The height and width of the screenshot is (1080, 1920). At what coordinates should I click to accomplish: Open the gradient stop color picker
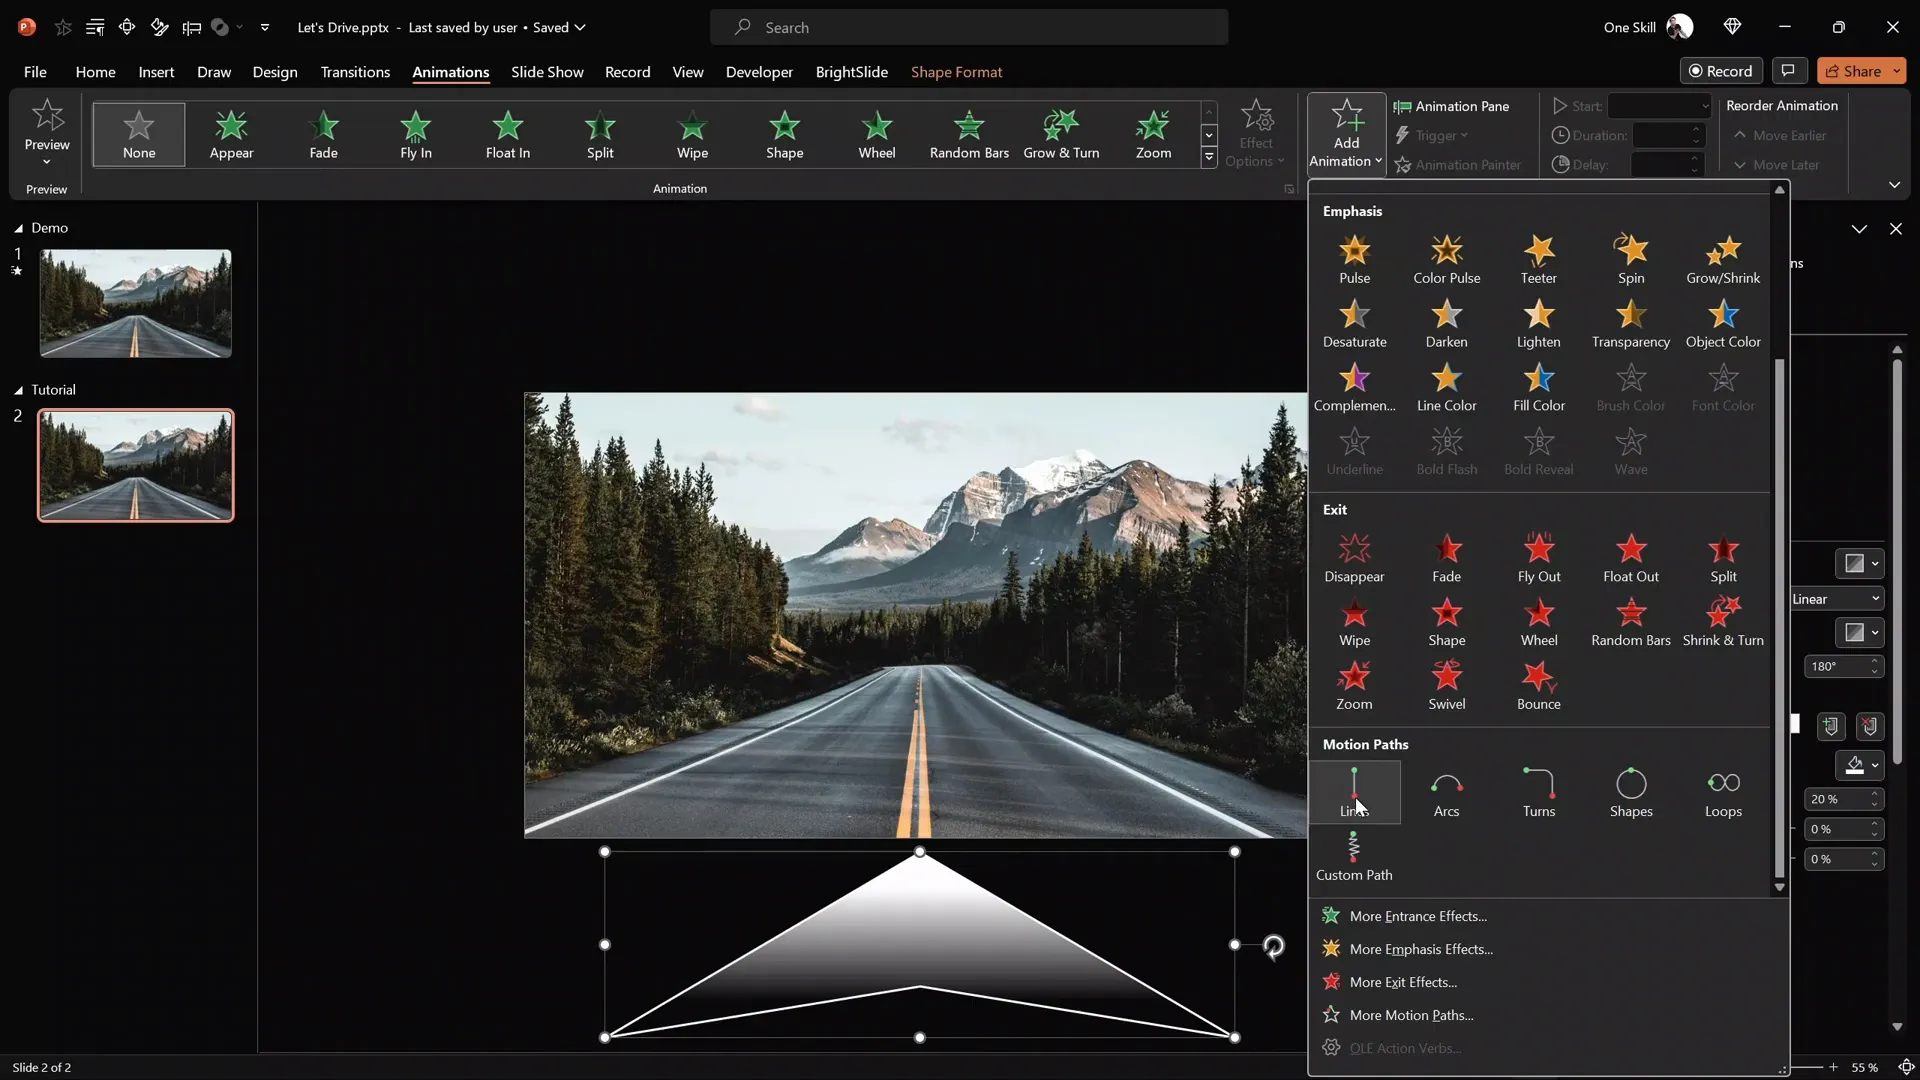pyautogui.click(x=1862, y=765)
